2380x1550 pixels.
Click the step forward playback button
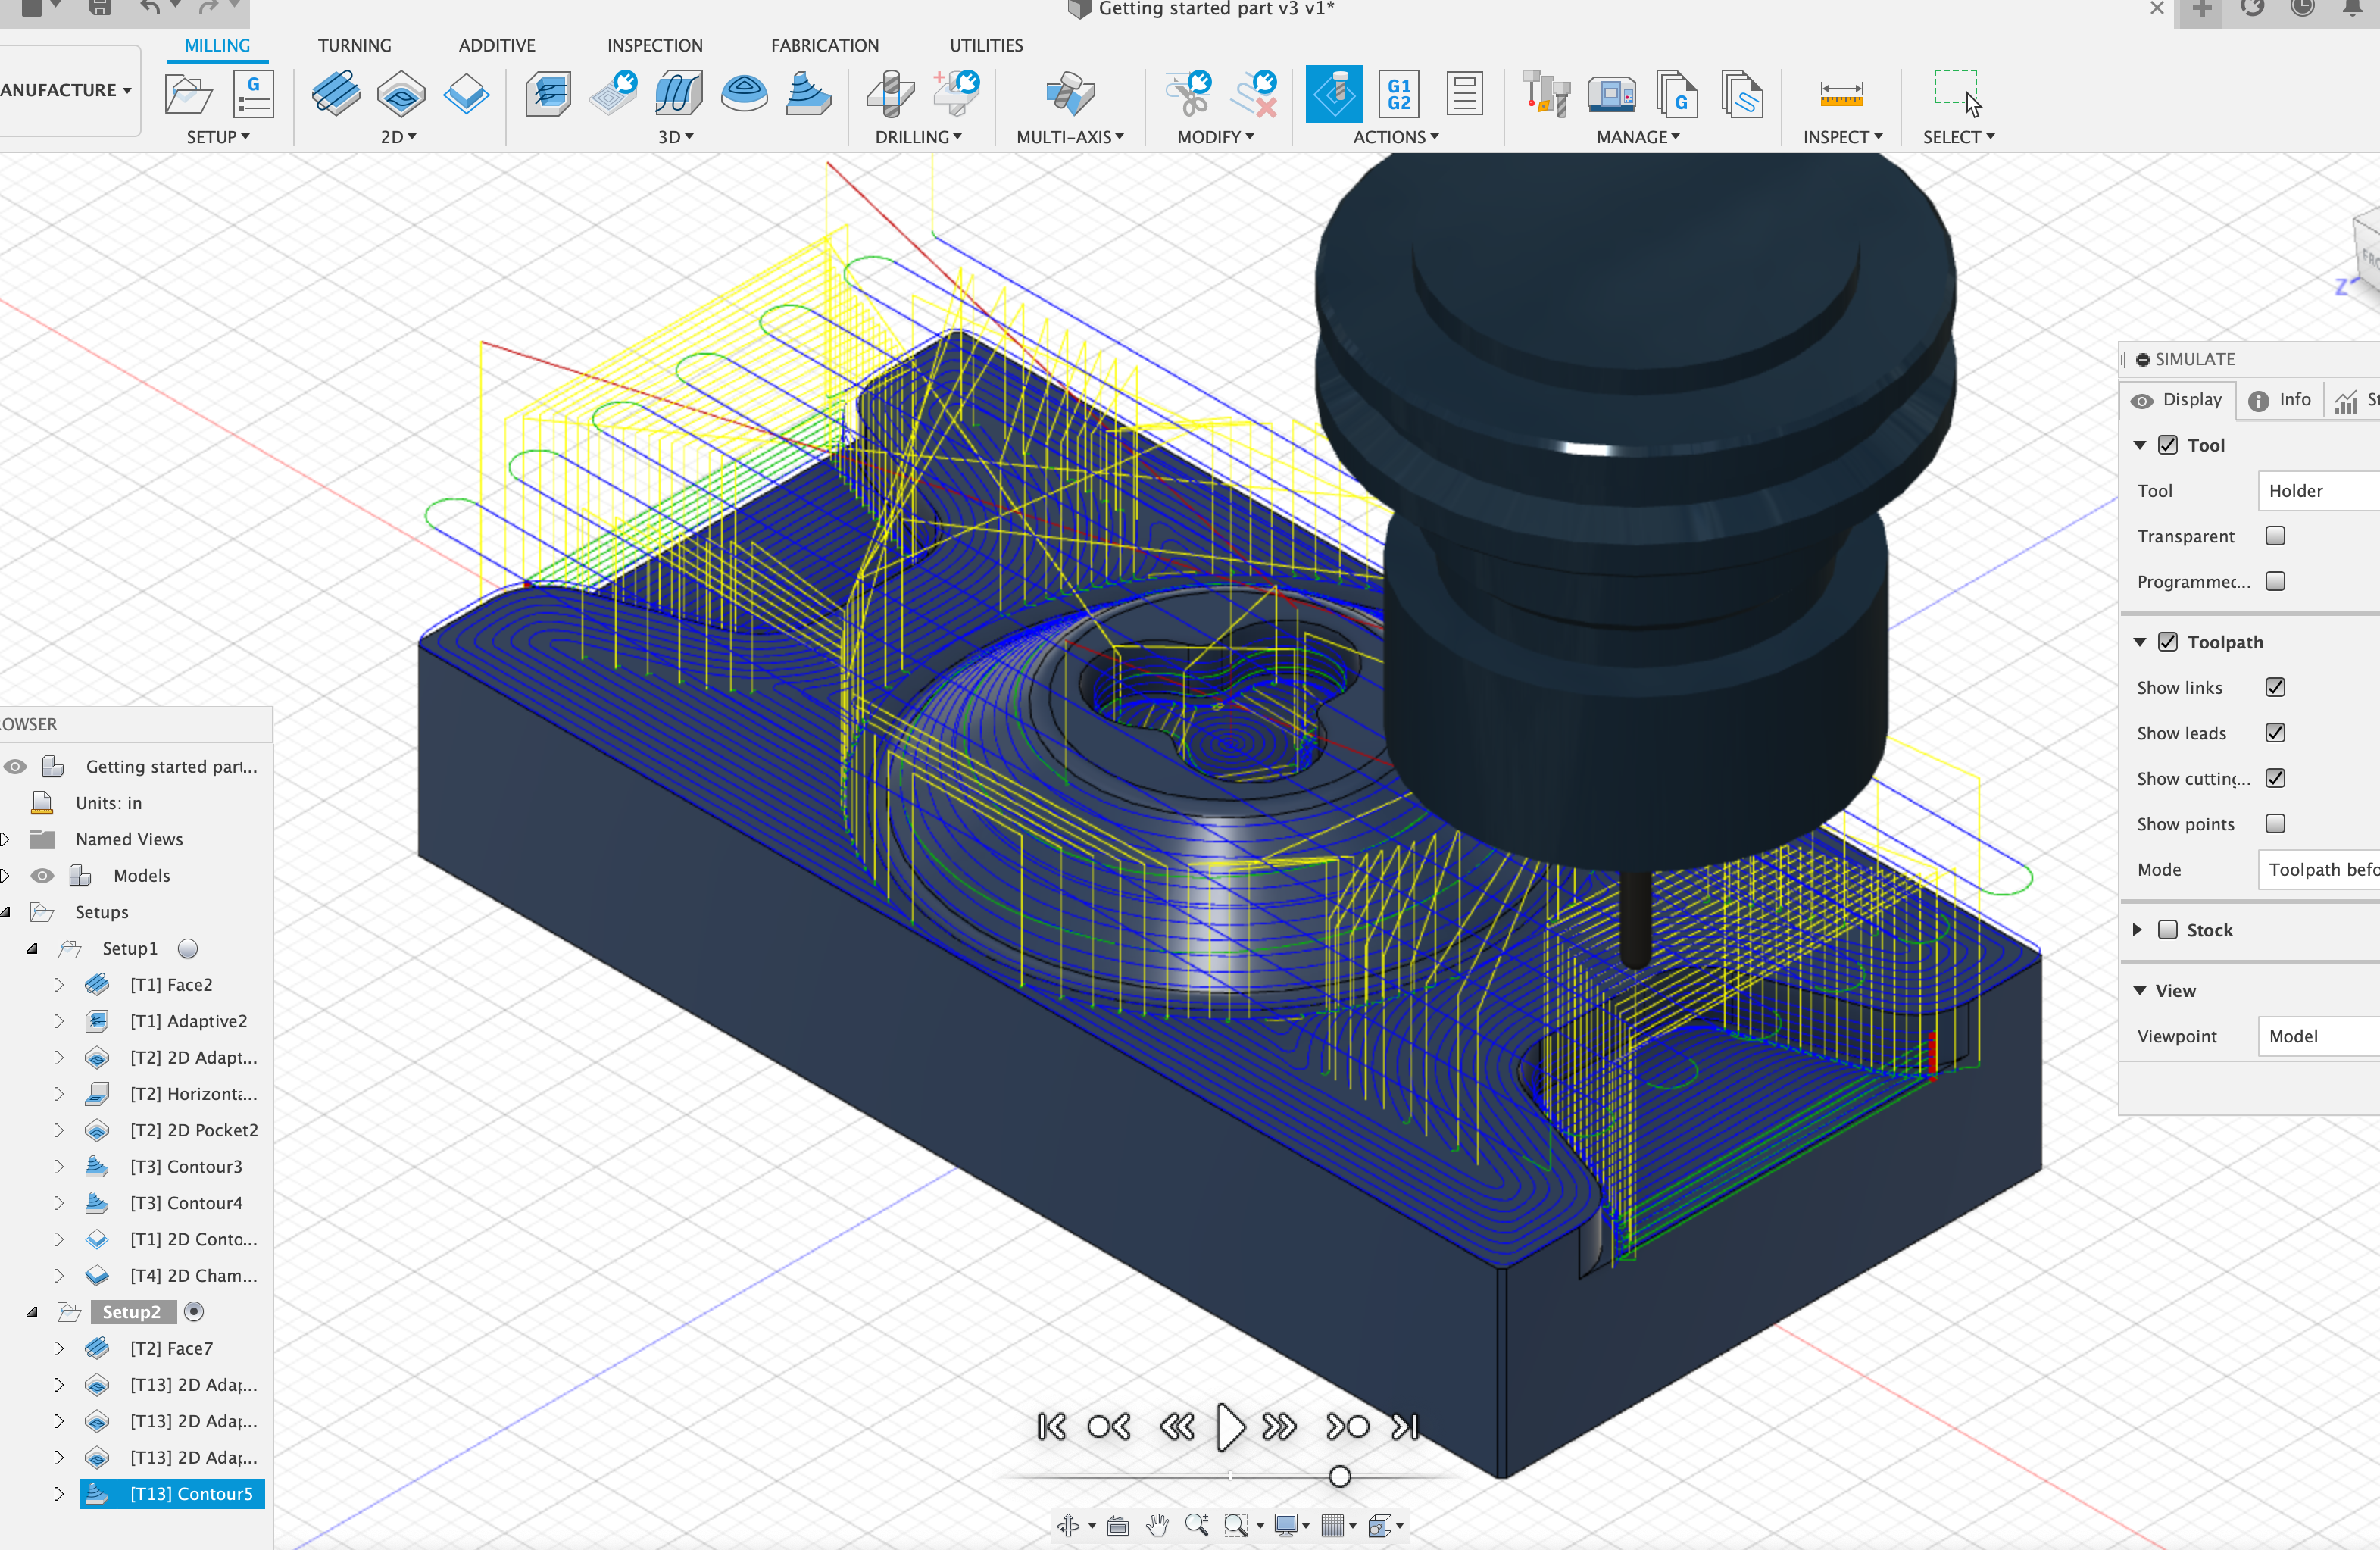tap(1279, 1427)
